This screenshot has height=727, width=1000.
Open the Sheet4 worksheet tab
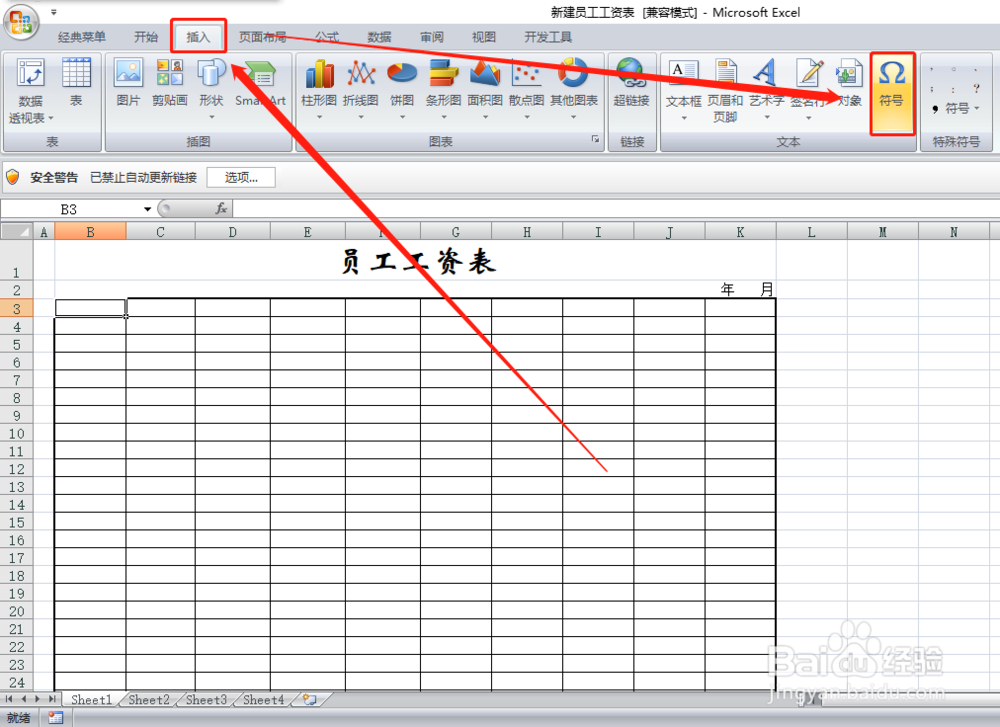pyautogui.click(x=263, y=700)
